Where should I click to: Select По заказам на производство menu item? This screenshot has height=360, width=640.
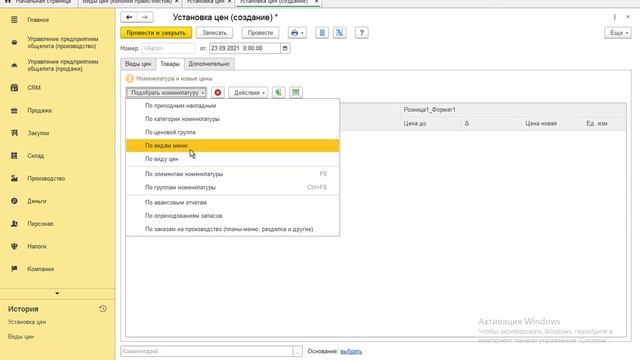tap(233, 229)
